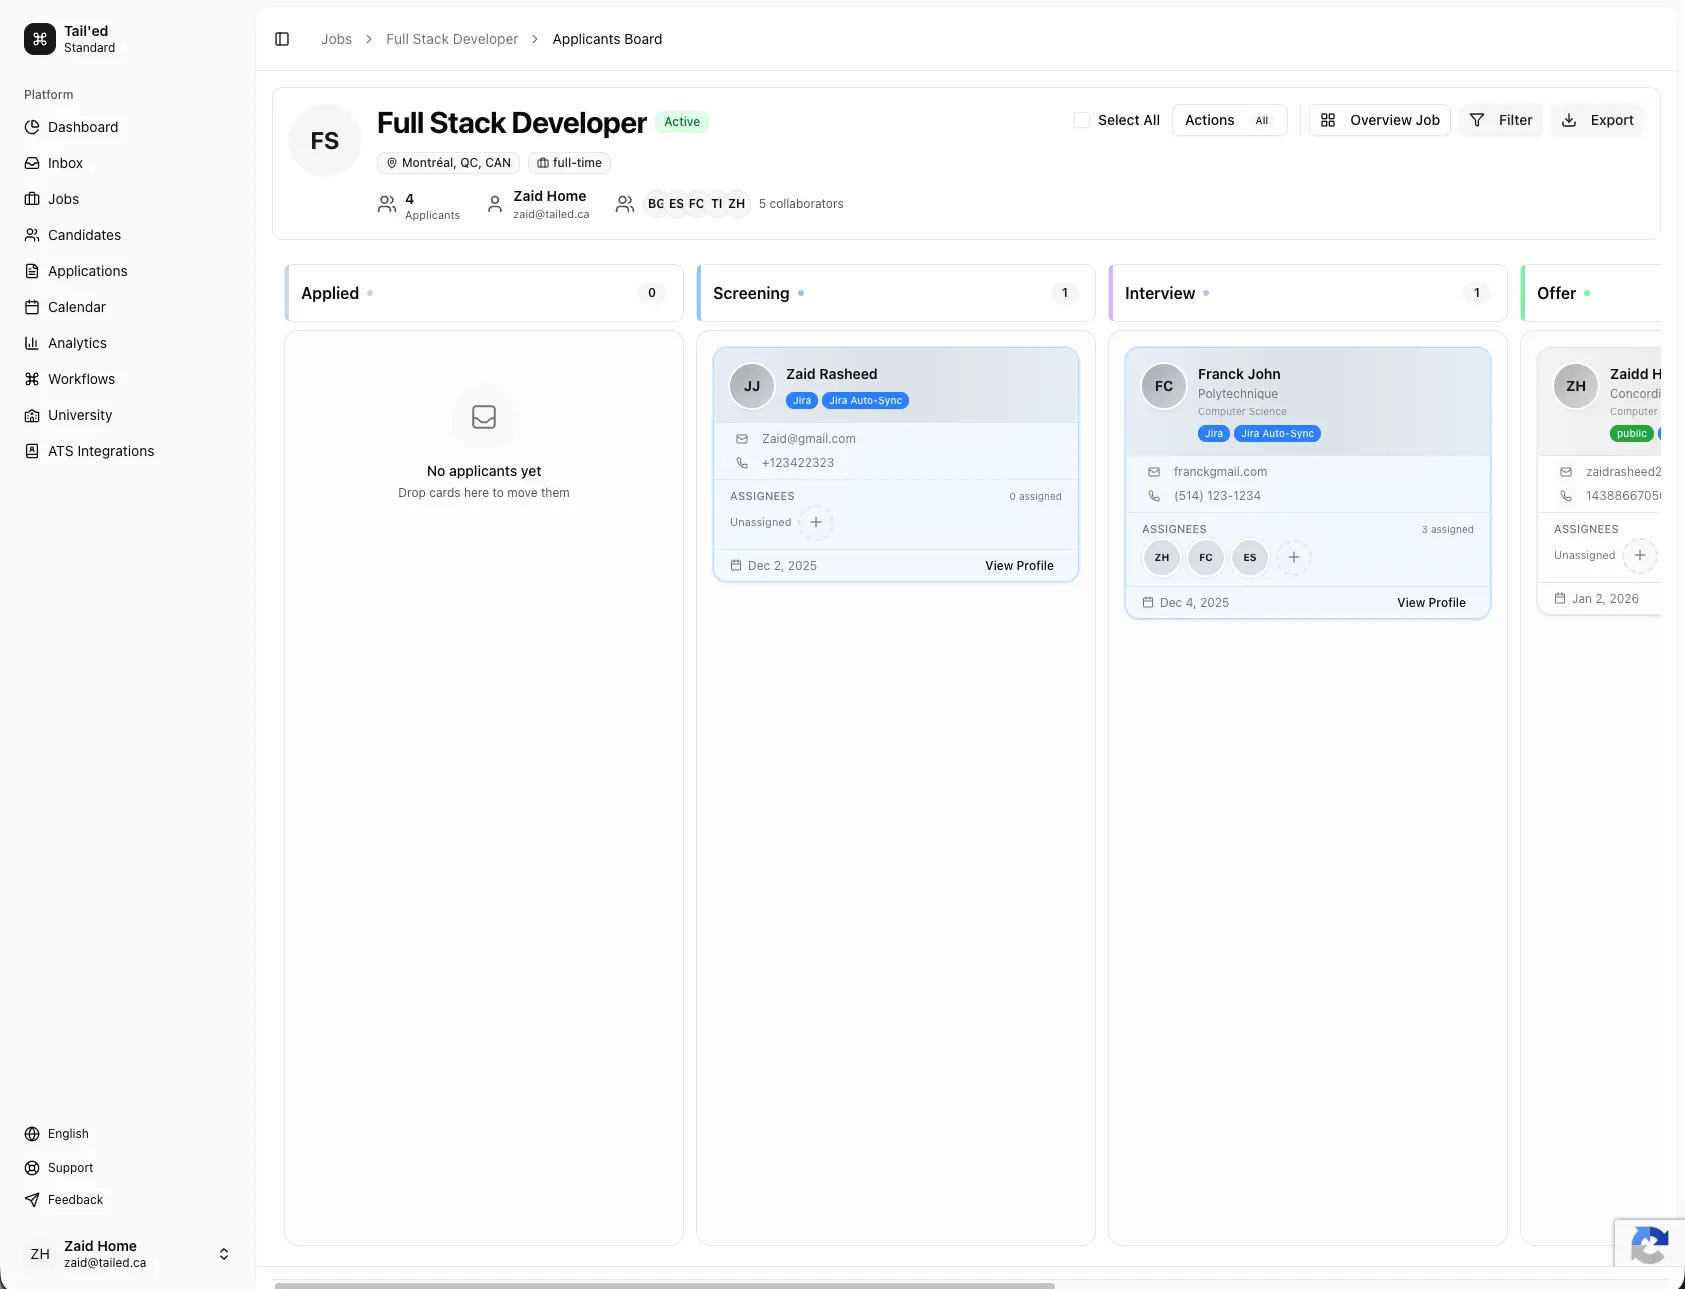Open the Actions All dropdown
Screen dimensions: 1685x1289
point(1229,120)
